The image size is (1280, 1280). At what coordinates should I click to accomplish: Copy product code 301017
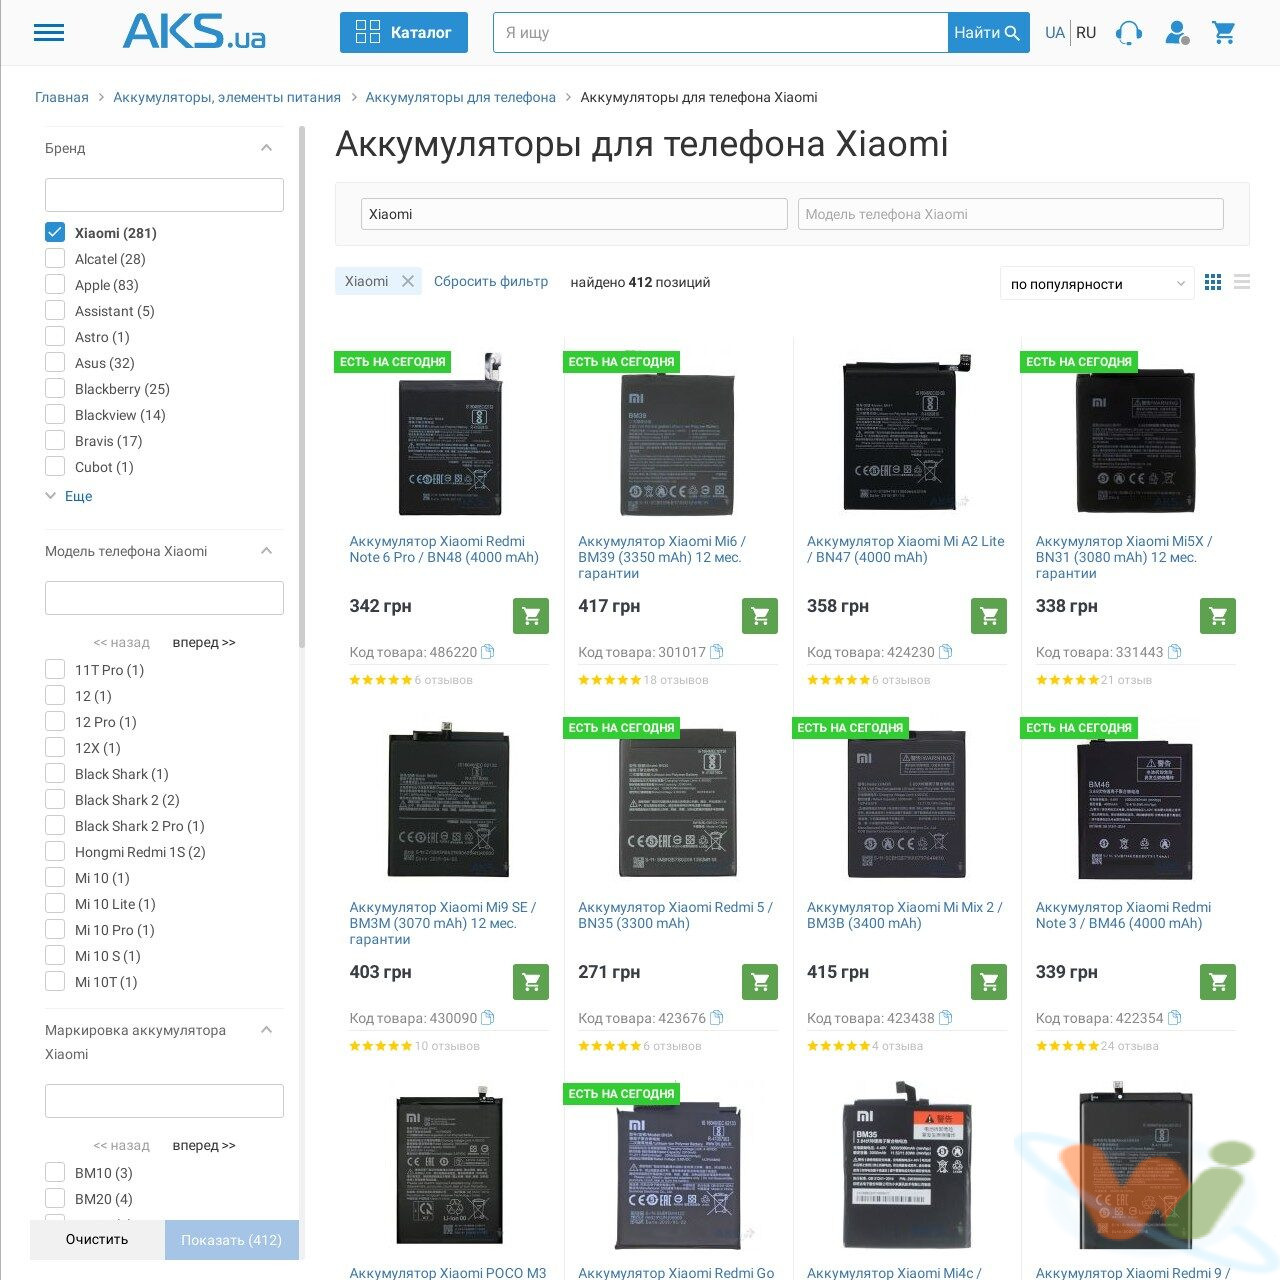point(717,652)
